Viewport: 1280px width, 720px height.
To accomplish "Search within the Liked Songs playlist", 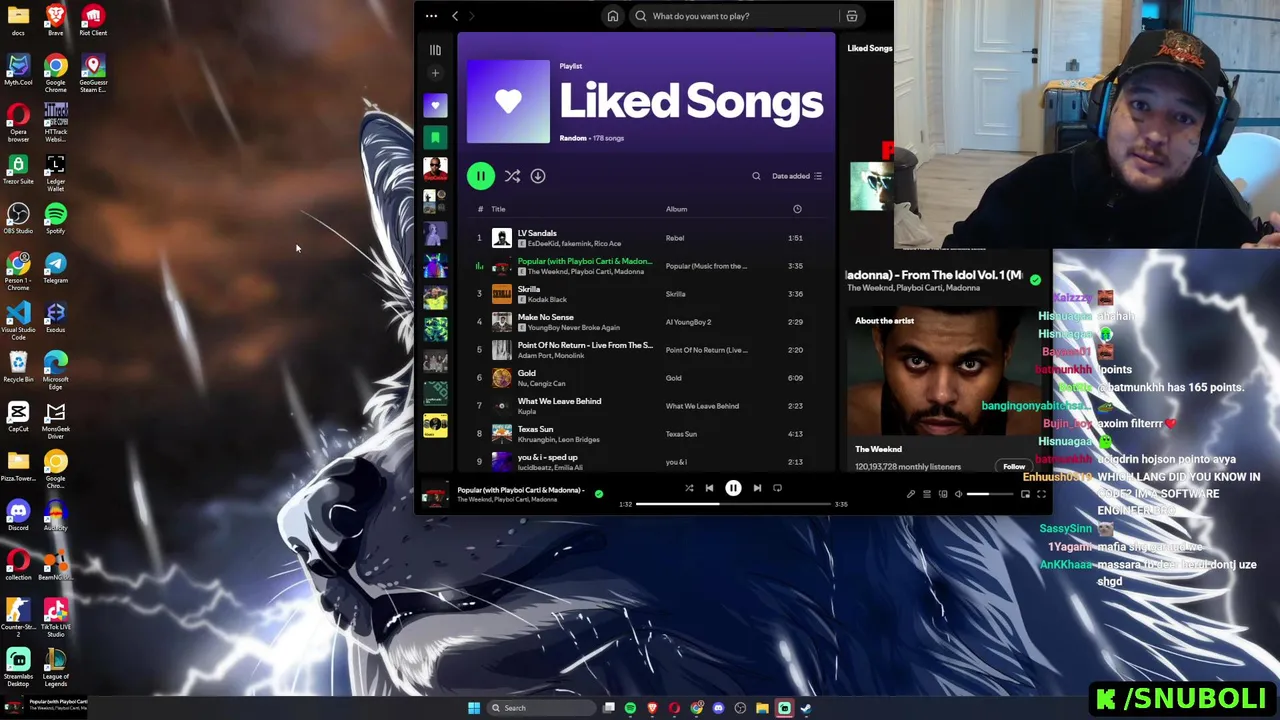I will point(756,176).
